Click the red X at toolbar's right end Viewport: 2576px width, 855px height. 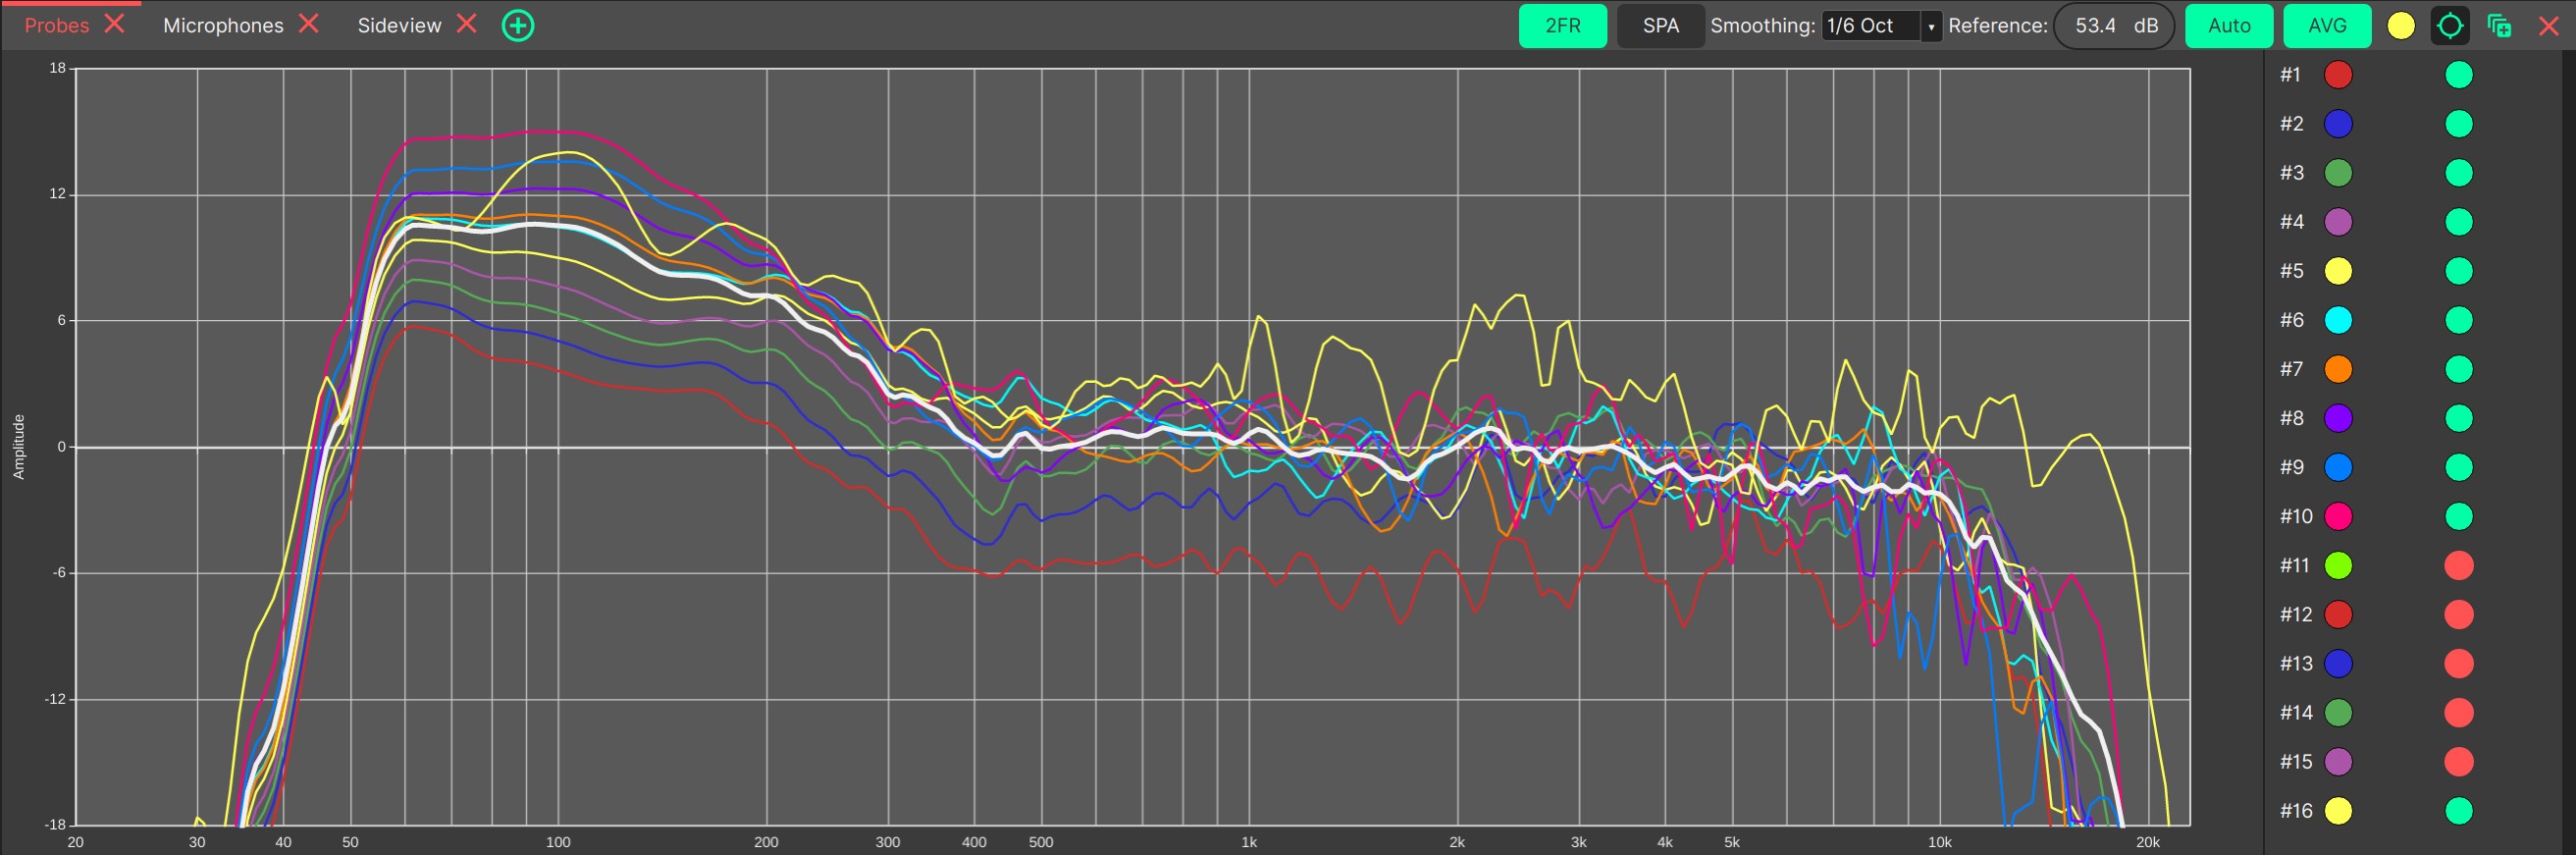(x=2549, y=26)
